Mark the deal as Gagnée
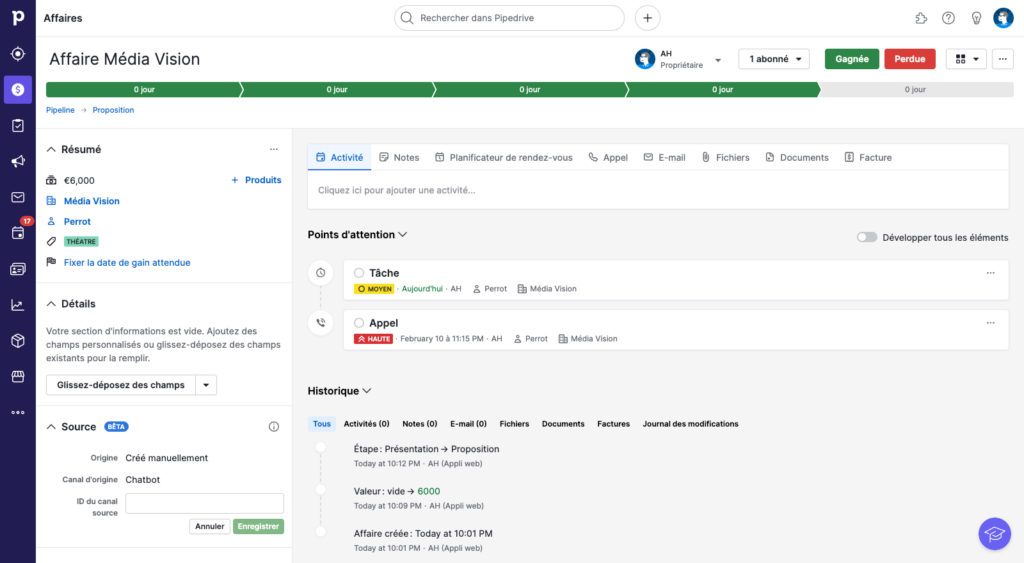Screen dimensions: 1024x563 852,59
